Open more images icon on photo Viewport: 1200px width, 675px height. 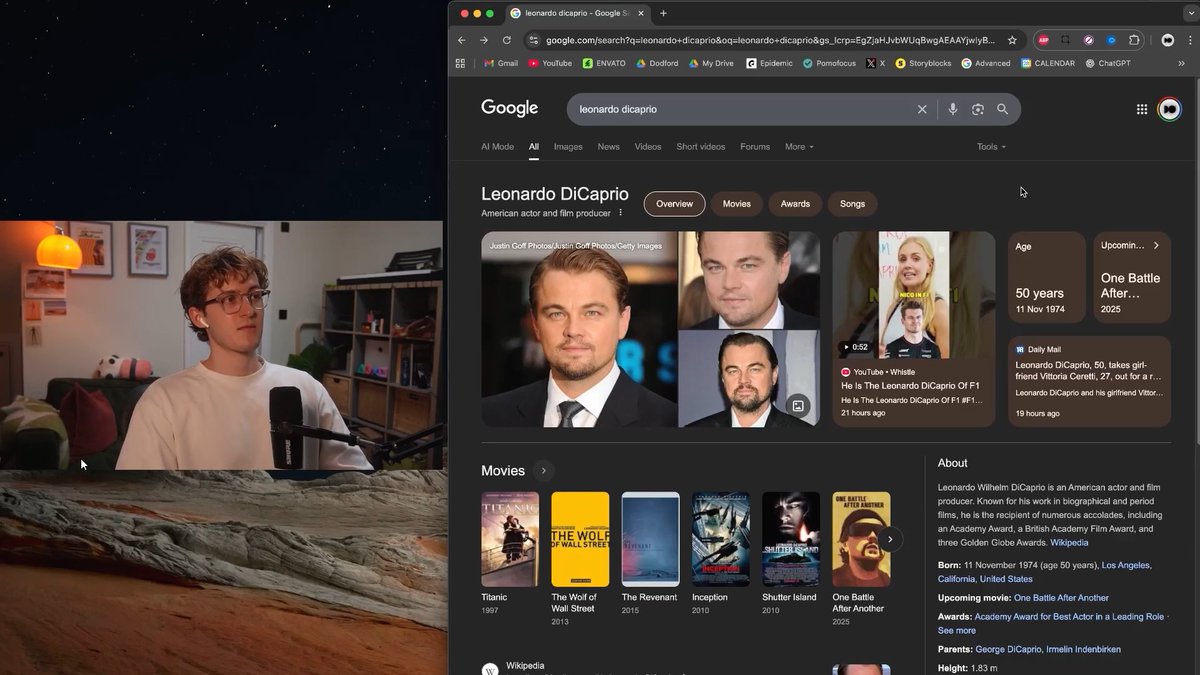point(797,405)
